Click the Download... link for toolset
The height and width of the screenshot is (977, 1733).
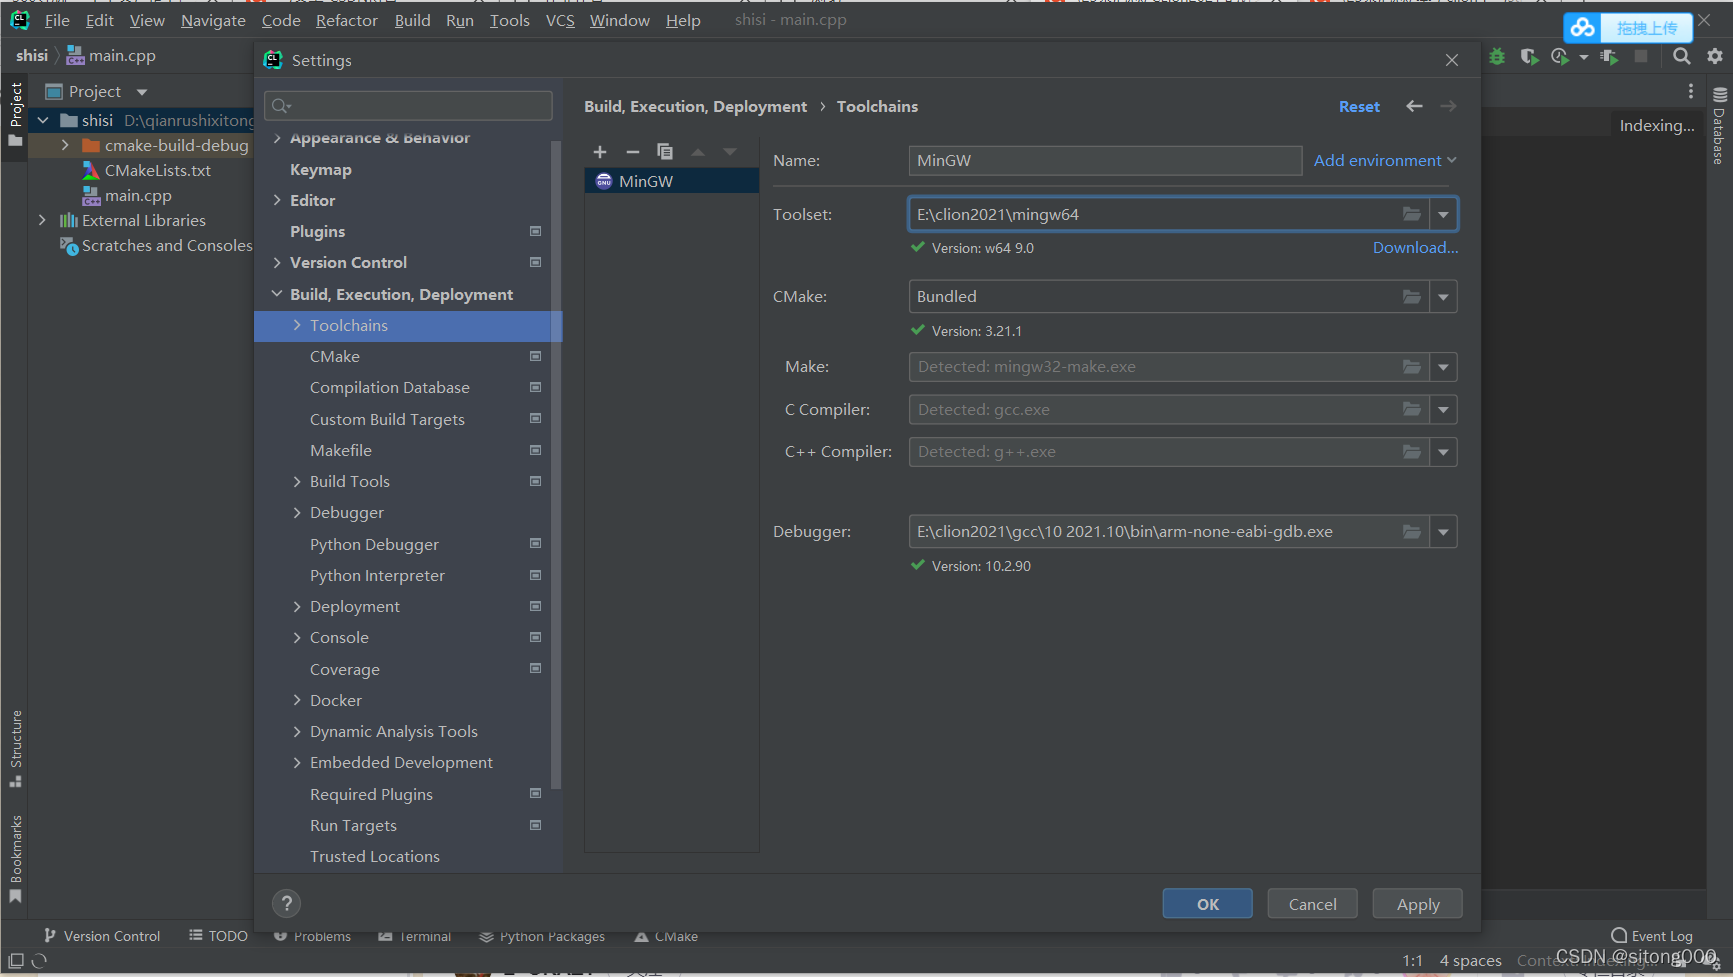[1415, 248]
